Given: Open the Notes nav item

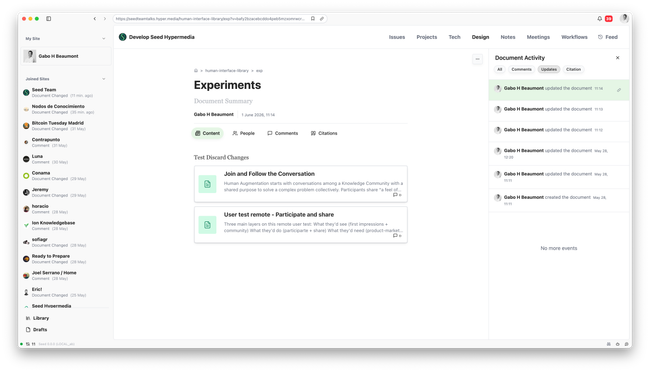Looking at the screenshot, I should point(508,37).
